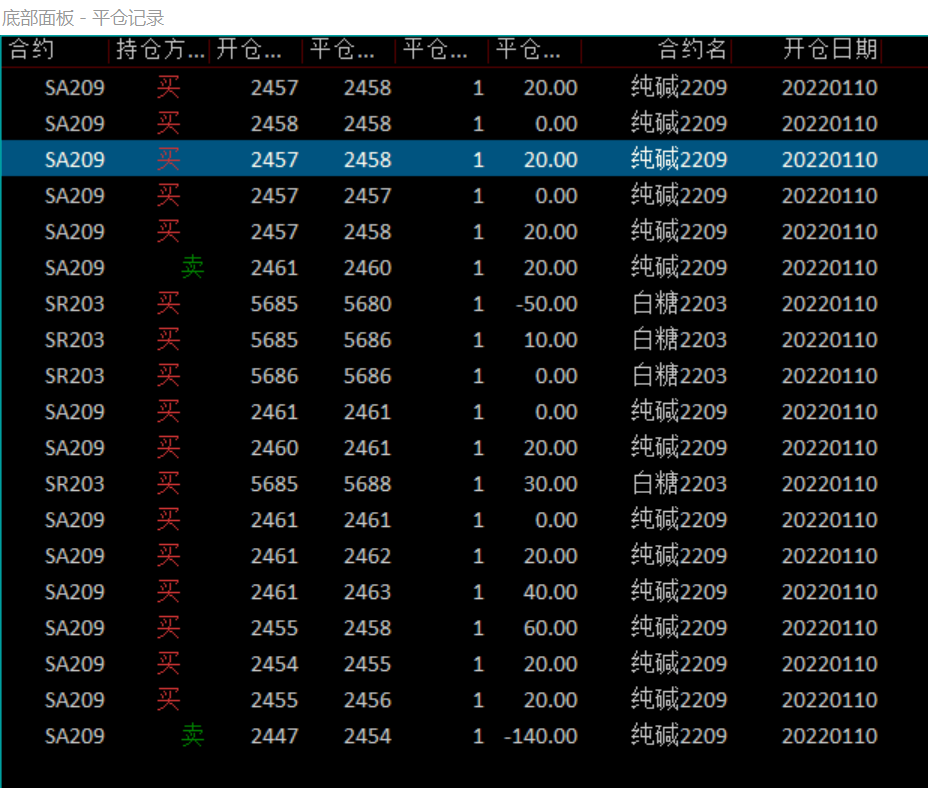Image resolution: width=928 pixels, height=788 pixels.
Task: Click the close price 2456 cell
Action: pos(367,700)
